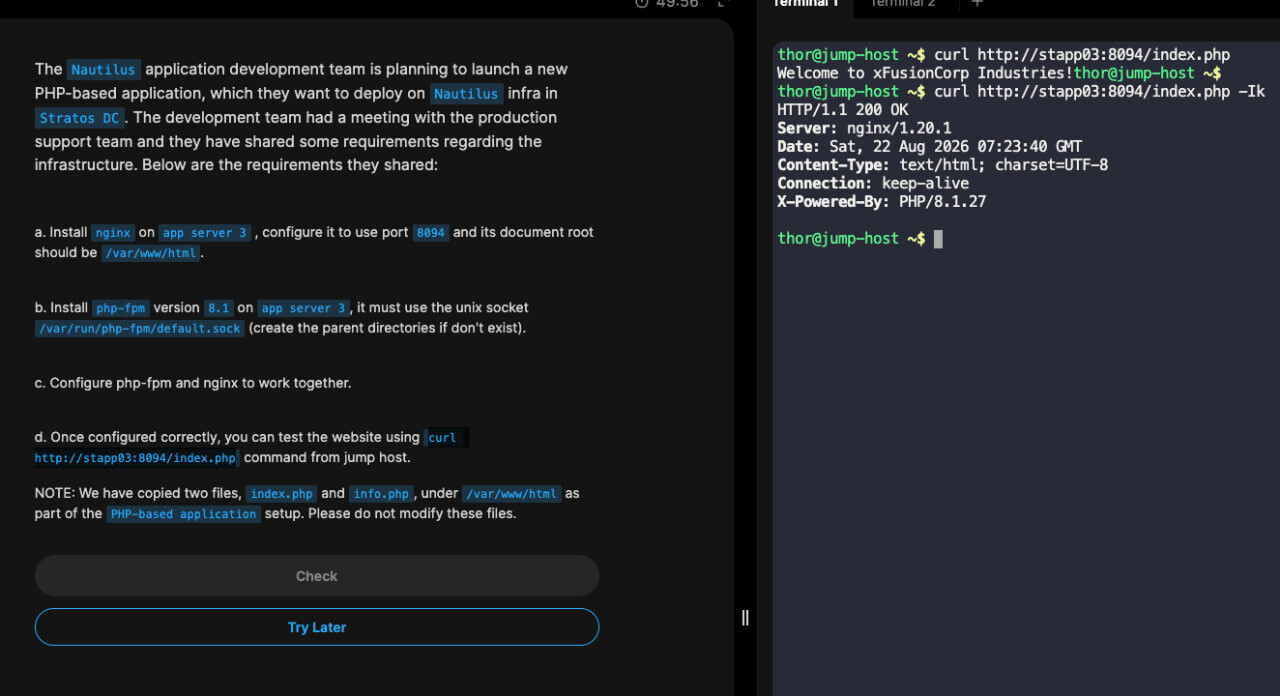
Task: Click the 'index.php' file label in the NOTE
Action: [281, 494]
